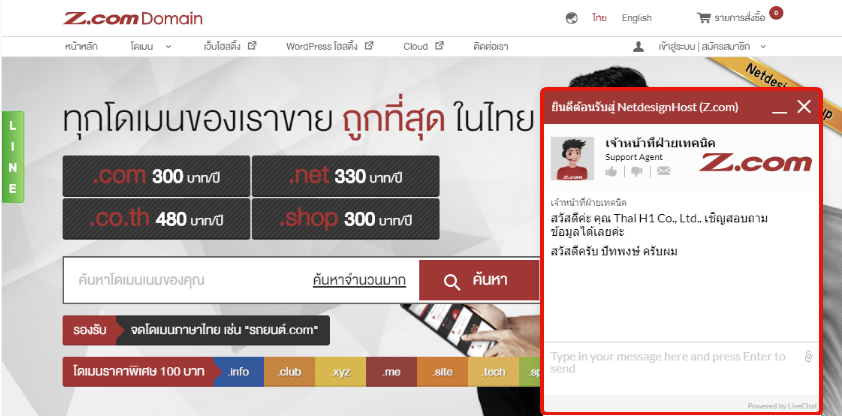The height and width of the screenshot is (417, 842).
Task: Expand the โดเมน menu dropdown arrow
Action: click(169, 47)
